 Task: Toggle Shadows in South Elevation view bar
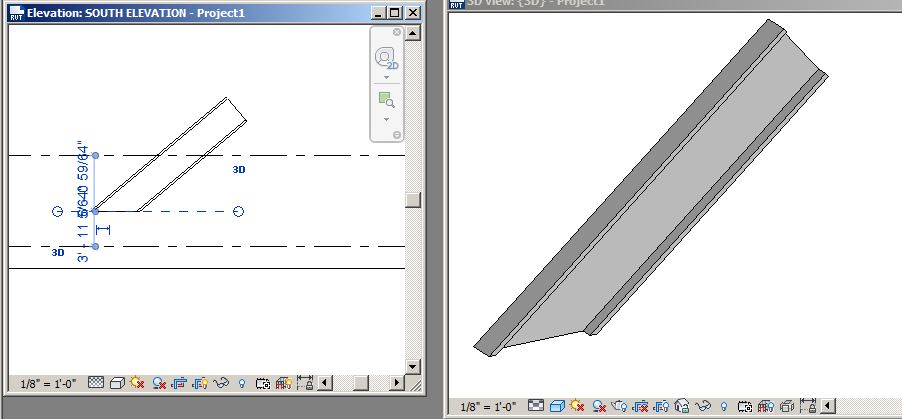point(159,383)
